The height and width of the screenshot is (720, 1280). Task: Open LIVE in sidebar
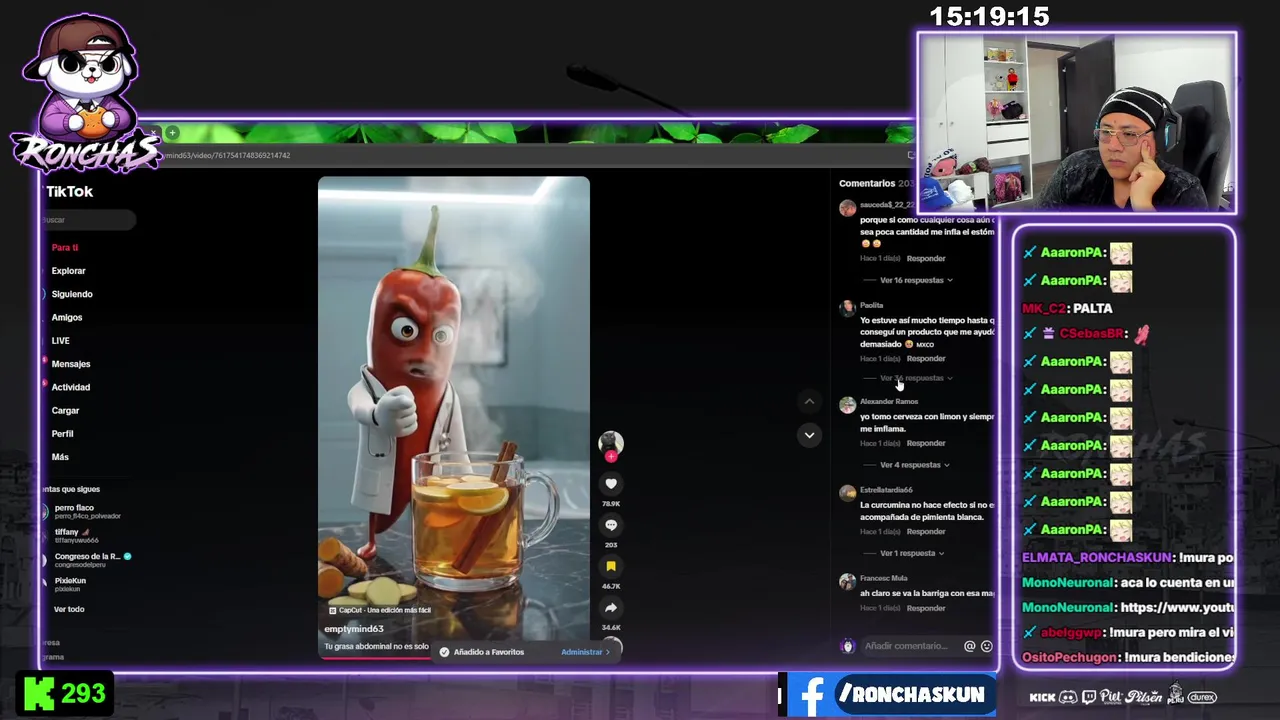point(61,341)
